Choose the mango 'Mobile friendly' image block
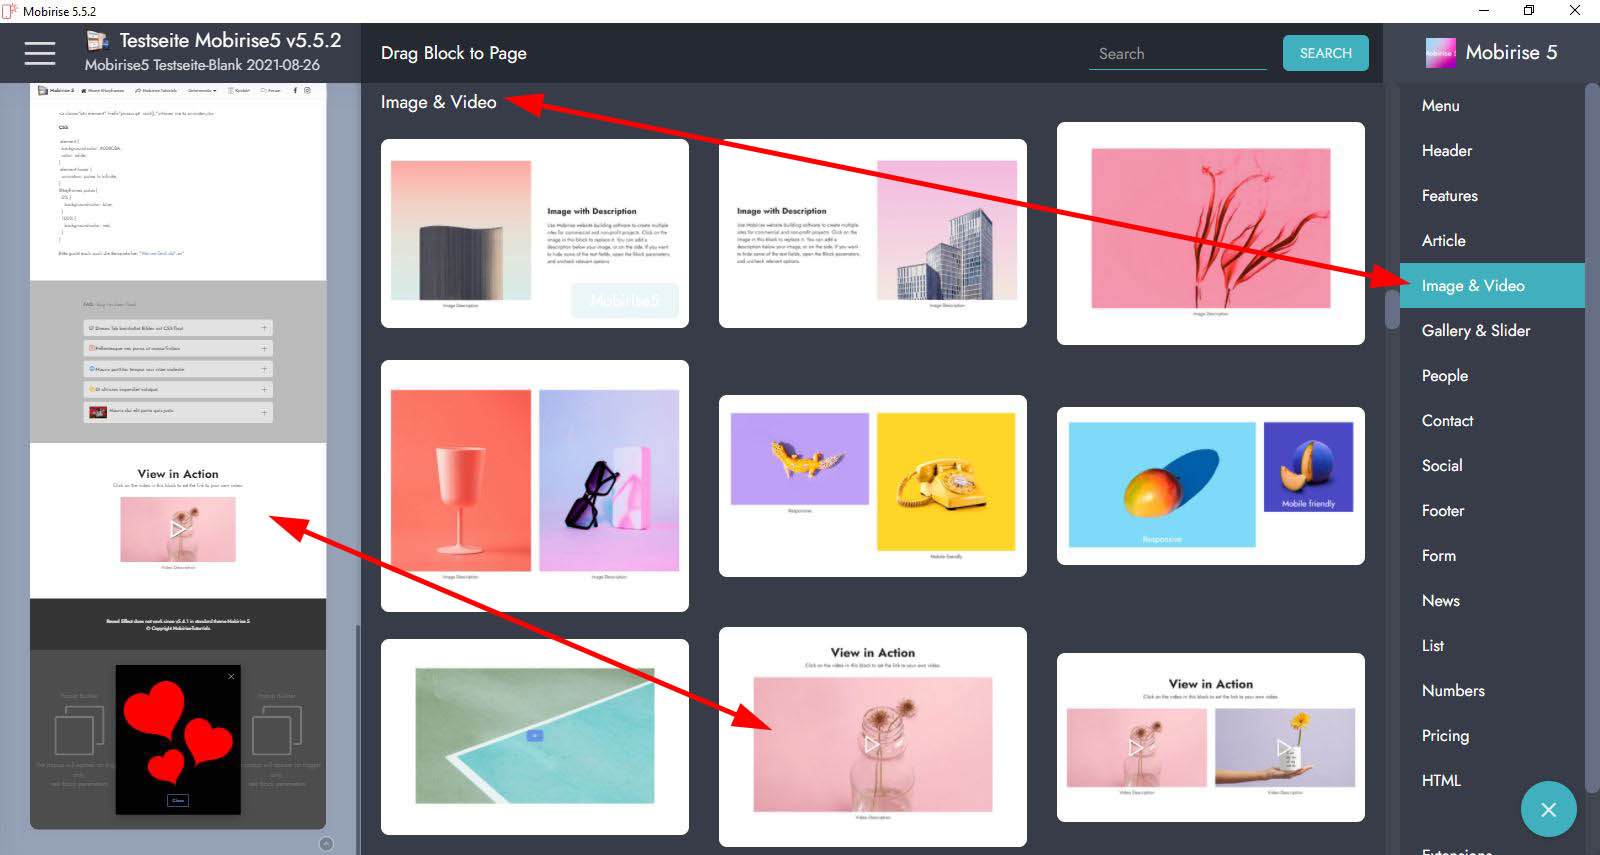This screenshot has width=1600, height=855. [x=1211, y=486]
